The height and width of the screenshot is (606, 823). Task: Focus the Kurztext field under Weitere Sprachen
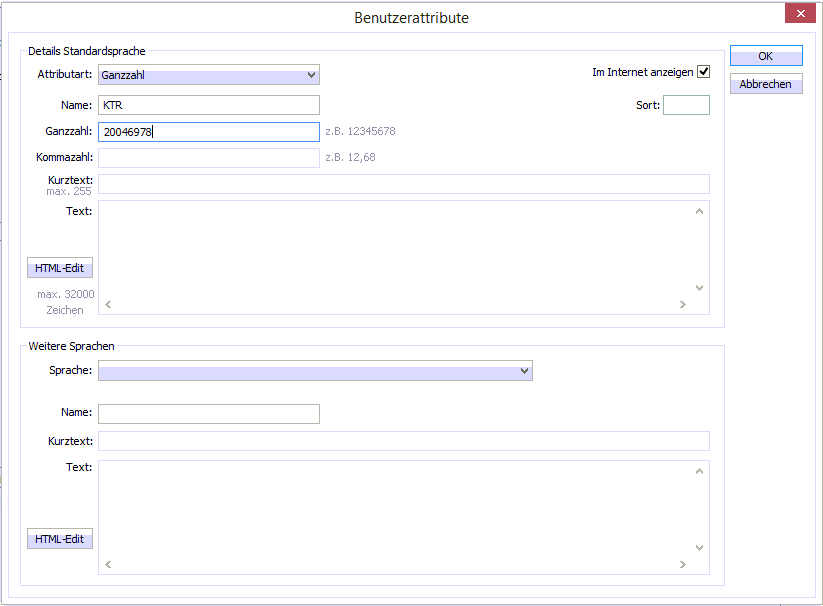(x=403, y=441)
